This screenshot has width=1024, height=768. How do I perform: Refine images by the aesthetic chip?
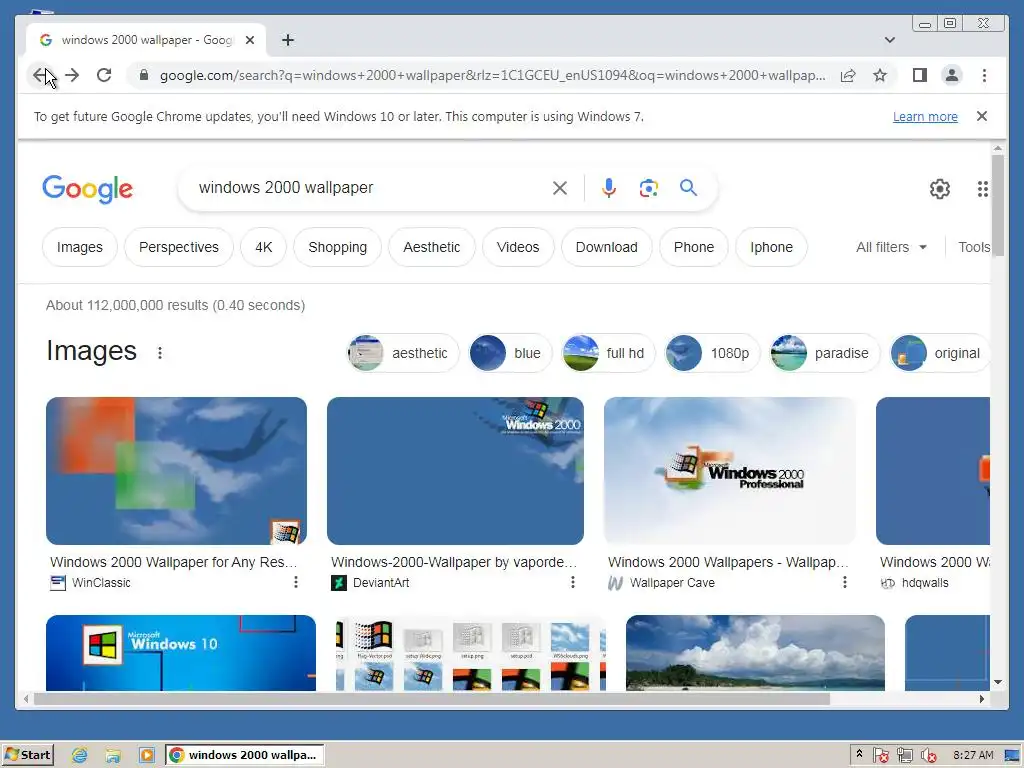403,353
